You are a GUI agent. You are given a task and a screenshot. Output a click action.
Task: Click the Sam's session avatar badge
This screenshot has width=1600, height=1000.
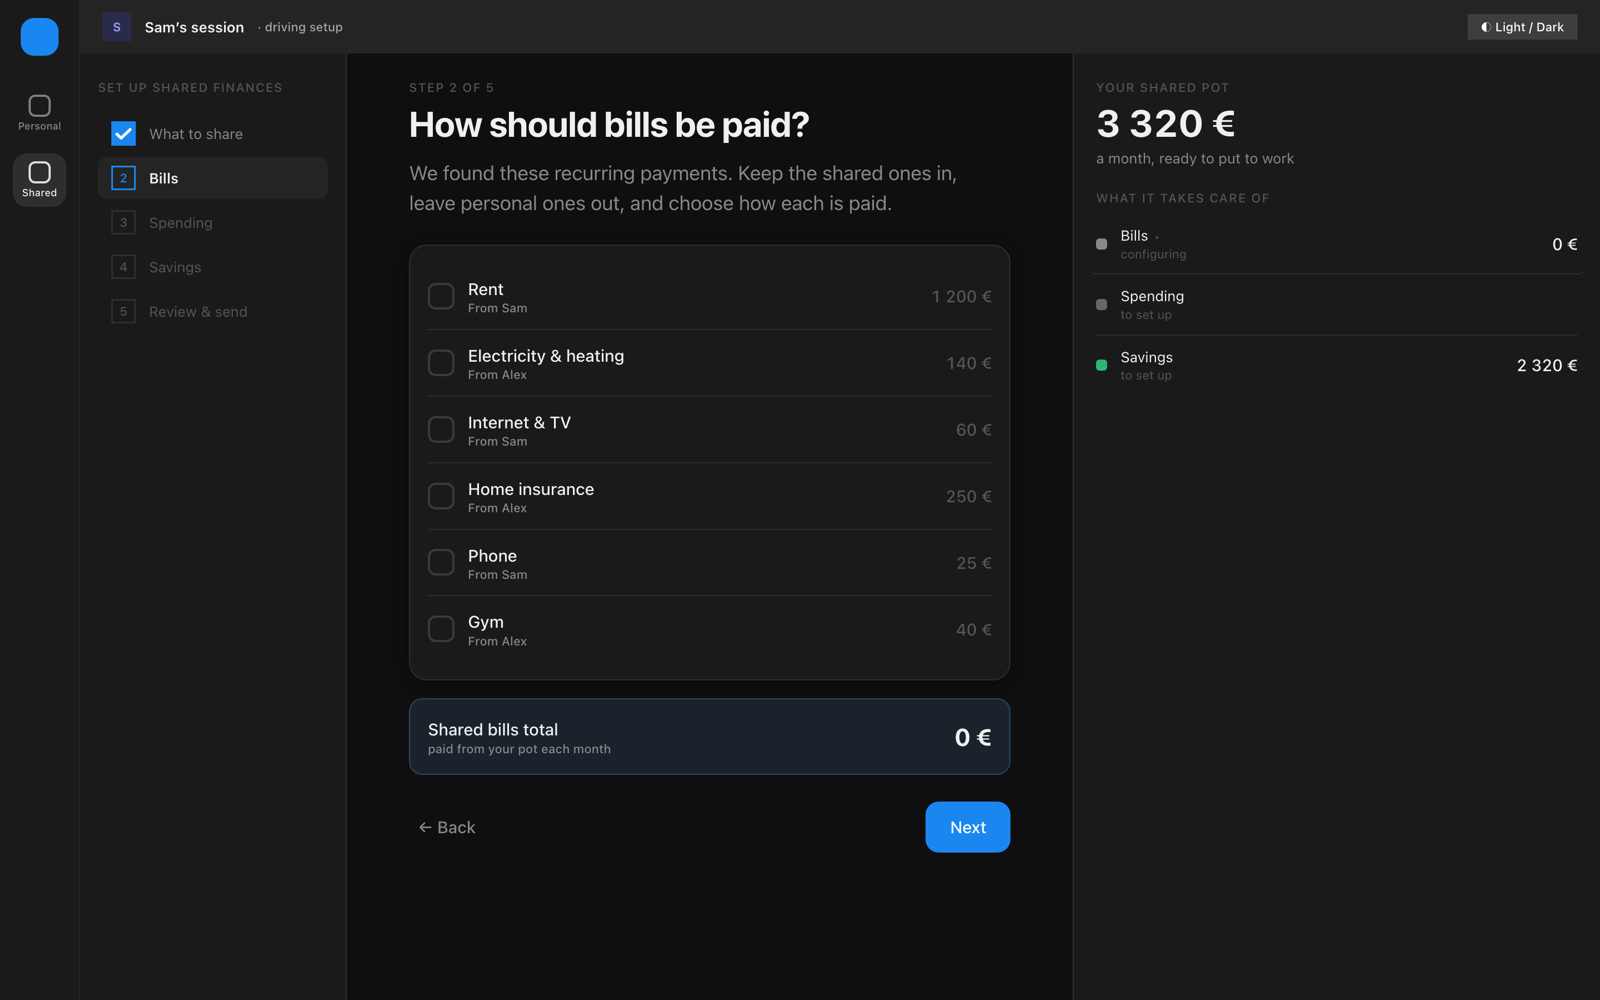117,27
